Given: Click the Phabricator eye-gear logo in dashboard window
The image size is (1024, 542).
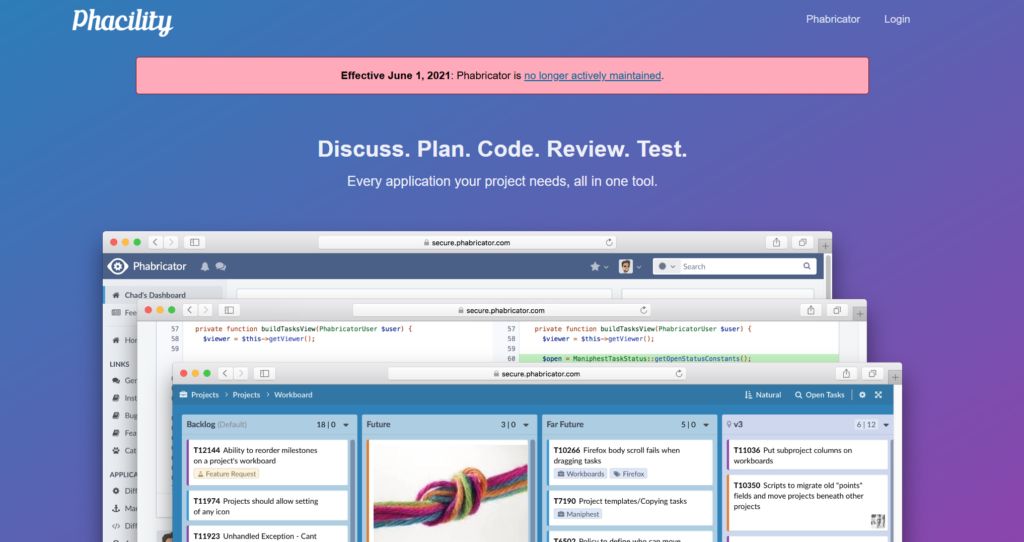Looking at the screenshot, I should pos(118,266).
